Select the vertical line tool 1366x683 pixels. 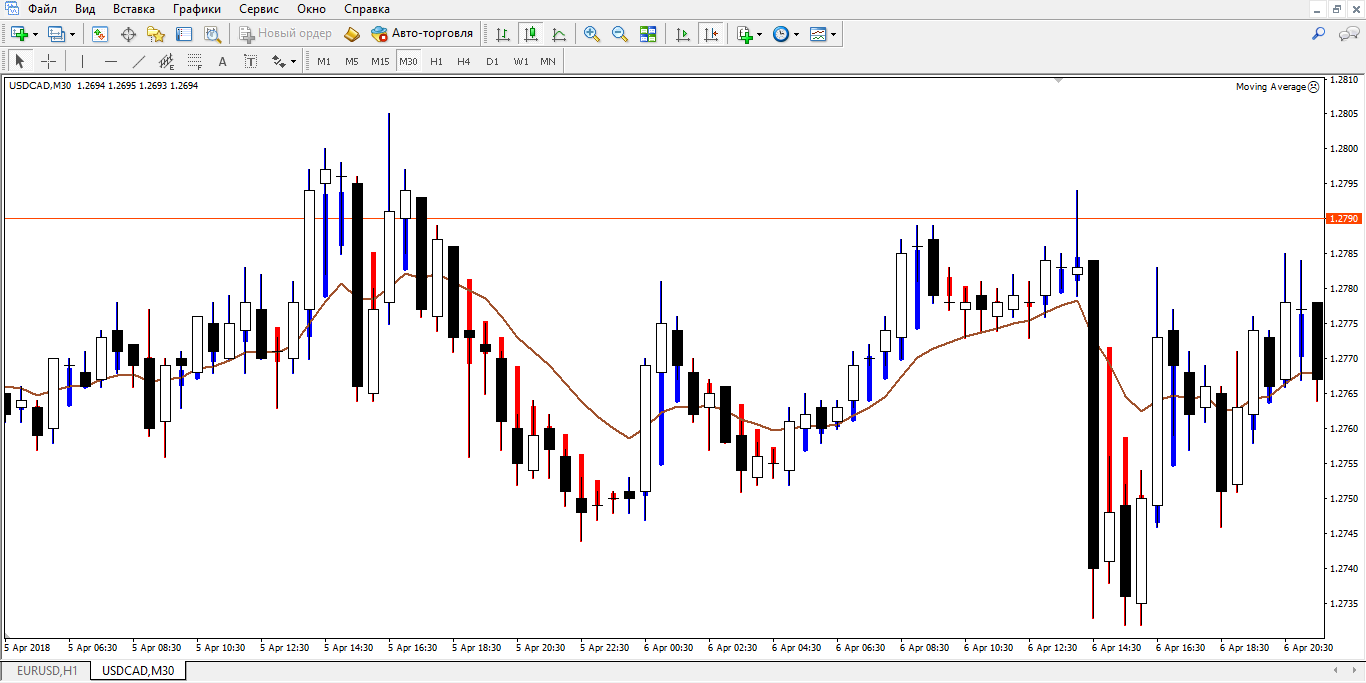(82, 61)
